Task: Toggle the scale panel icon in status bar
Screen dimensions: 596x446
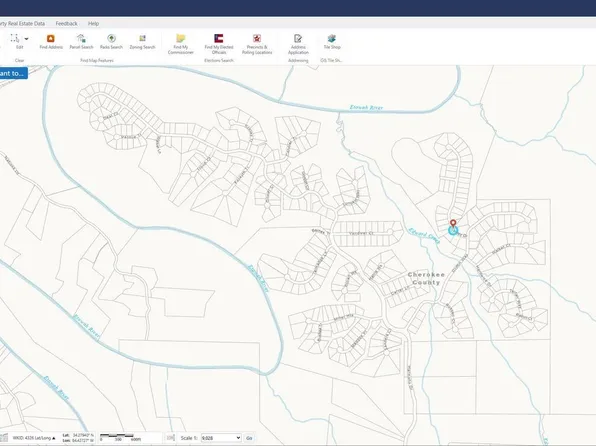Action: [170, 438]
